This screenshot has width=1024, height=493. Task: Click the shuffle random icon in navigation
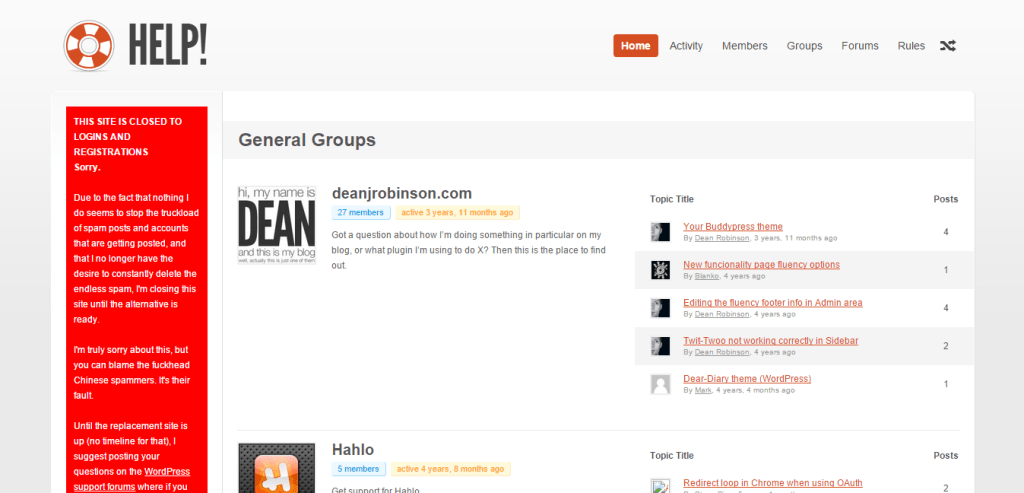pyautogui.click(x=948, y=46)
